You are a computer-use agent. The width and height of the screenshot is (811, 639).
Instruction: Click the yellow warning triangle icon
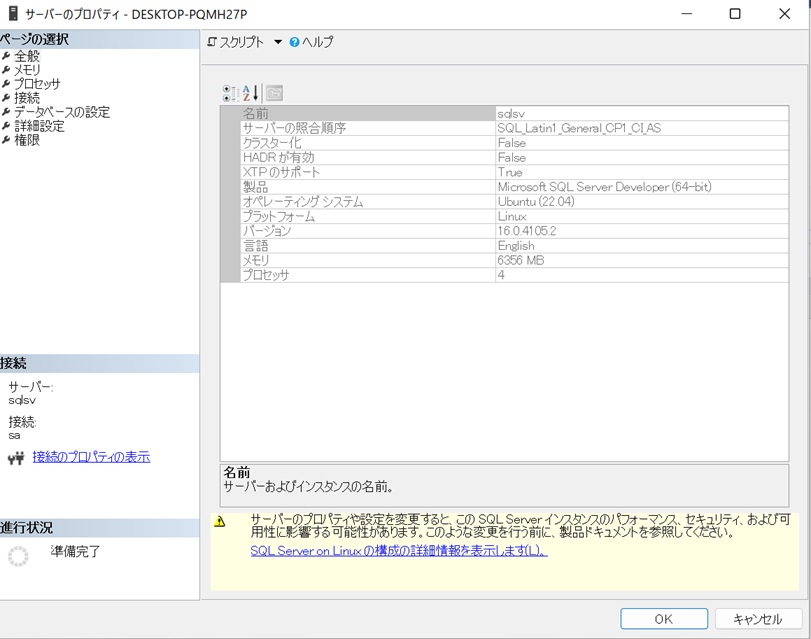point(220,522)
